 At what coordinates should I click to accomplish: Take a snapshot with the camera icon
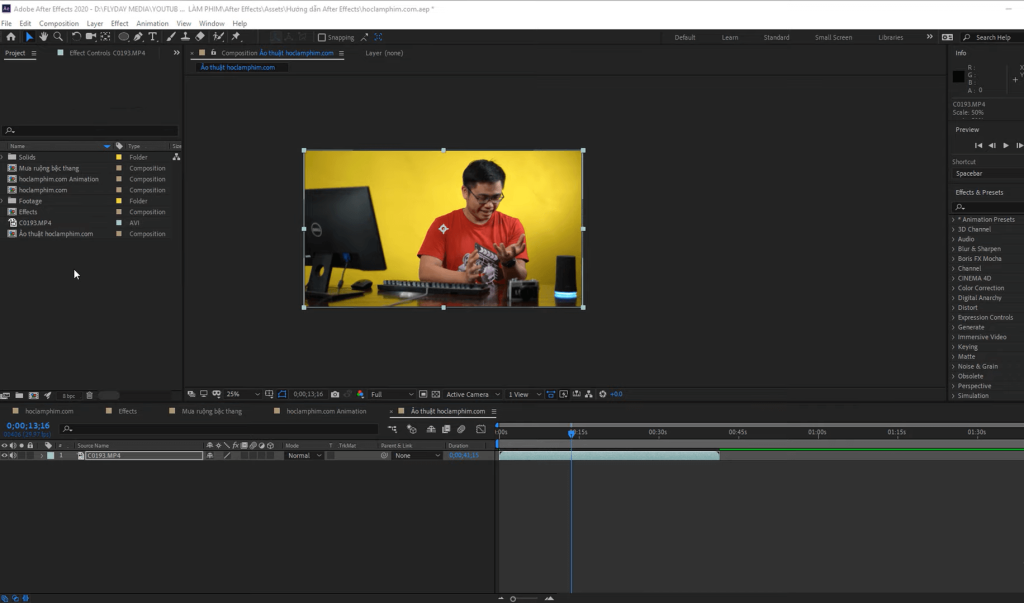click(x=335, y=394)
